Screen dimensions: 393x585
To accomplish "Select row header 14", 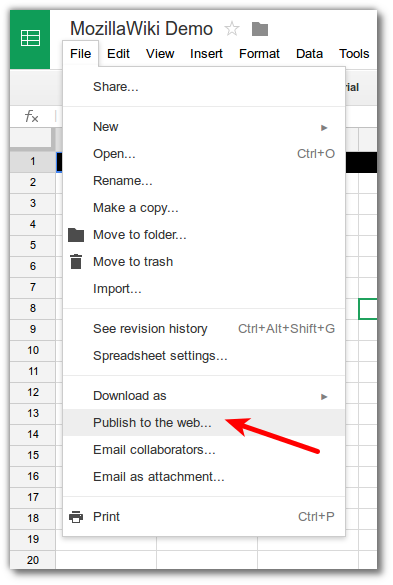I will (x=33, y=434).
